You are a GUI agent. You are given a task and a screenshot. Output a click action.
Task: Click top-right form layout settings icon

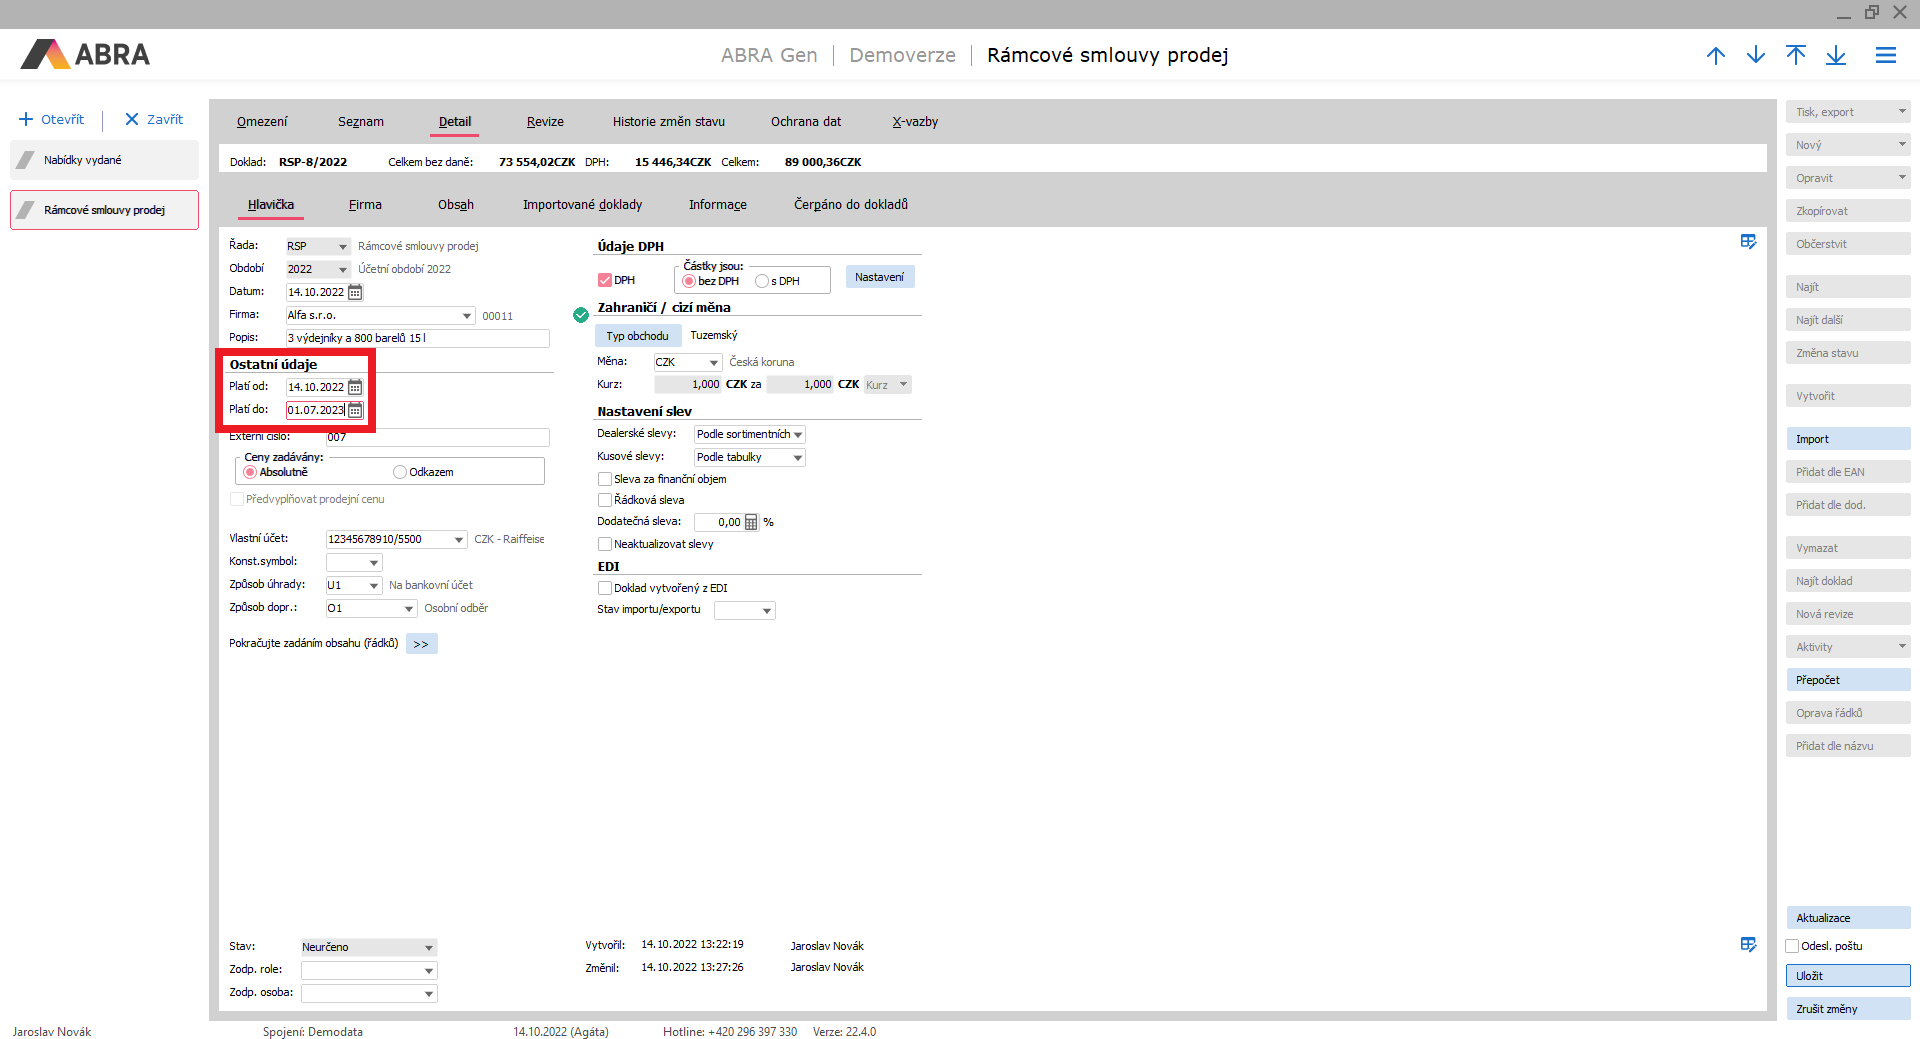[x=1748, y=242]
